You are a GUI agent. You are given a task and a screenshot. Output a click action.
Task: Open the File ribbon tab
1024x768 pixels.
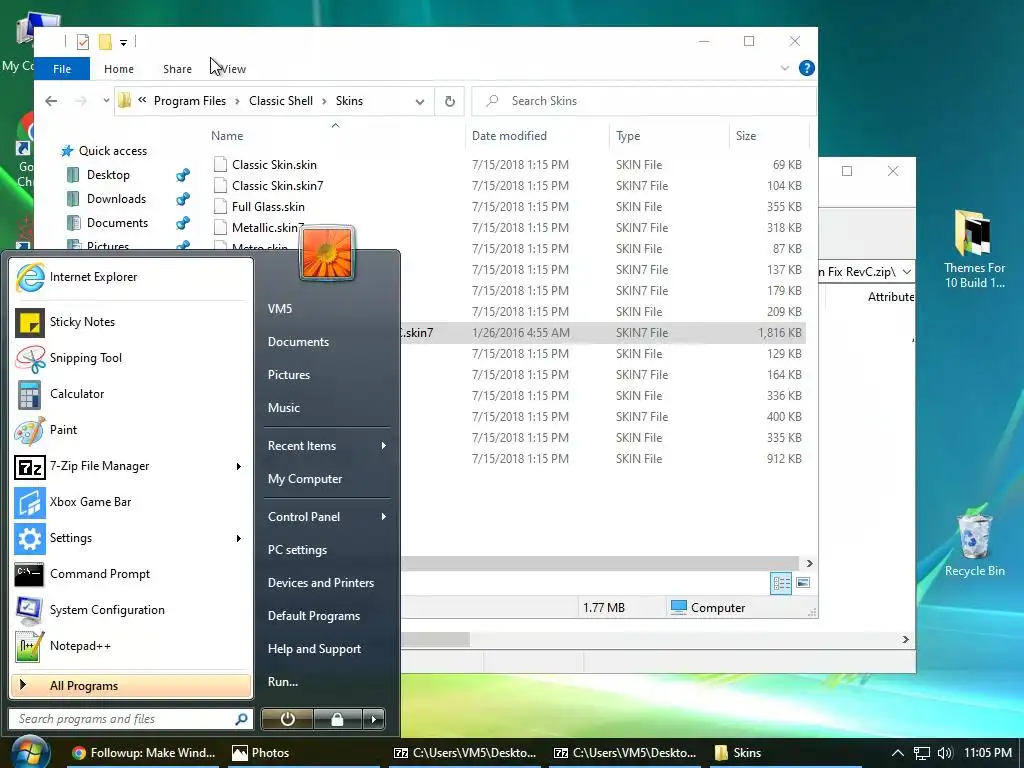[62, 69]
